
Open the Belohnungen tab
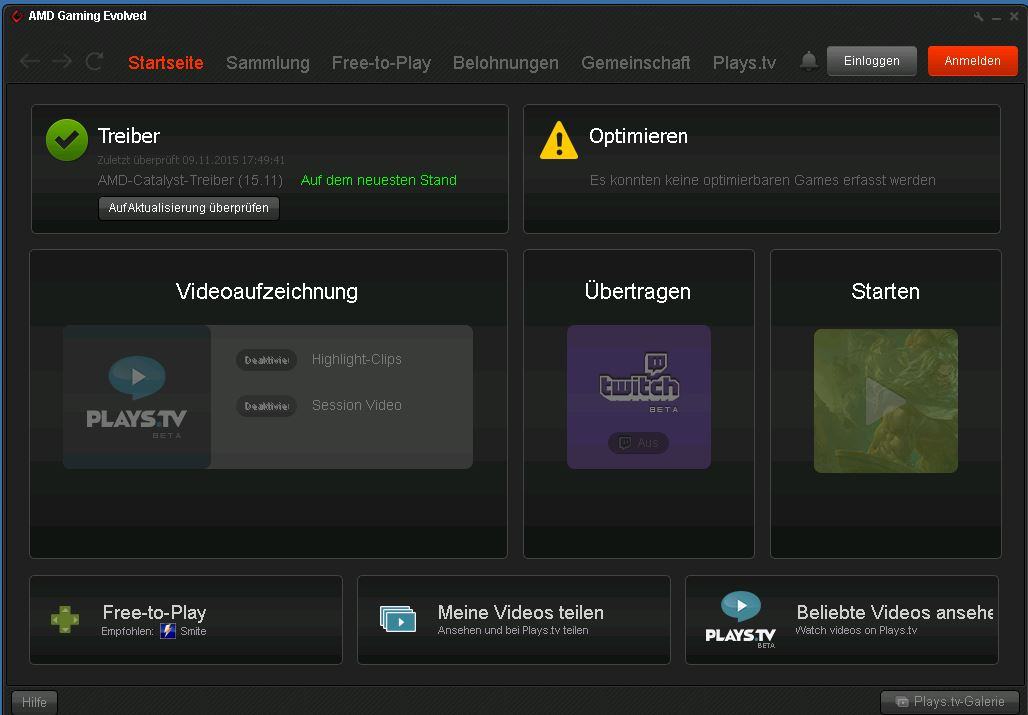tap(505, 63)
